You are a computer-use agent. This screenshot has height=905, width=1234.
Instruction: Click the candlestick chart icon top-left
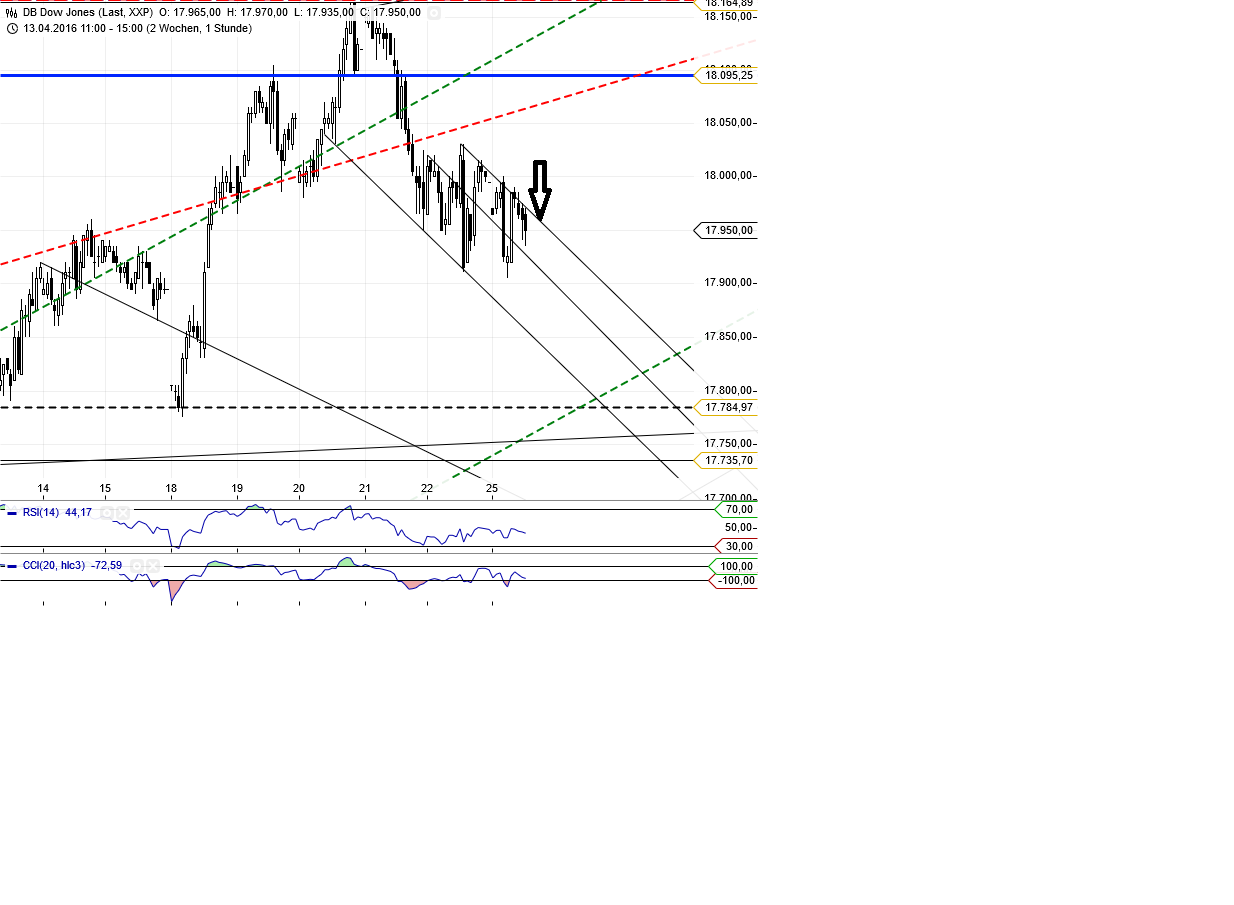pyautogui.click(x=11, y=12)
